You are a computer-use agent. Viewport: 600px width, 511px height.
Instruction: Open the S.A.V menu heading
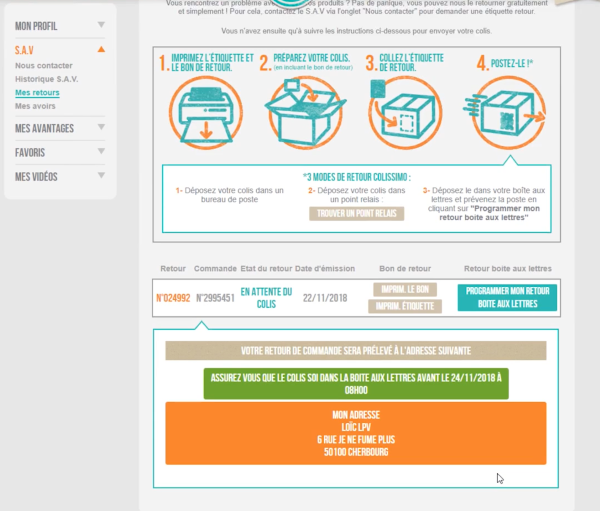click(24, 50)
